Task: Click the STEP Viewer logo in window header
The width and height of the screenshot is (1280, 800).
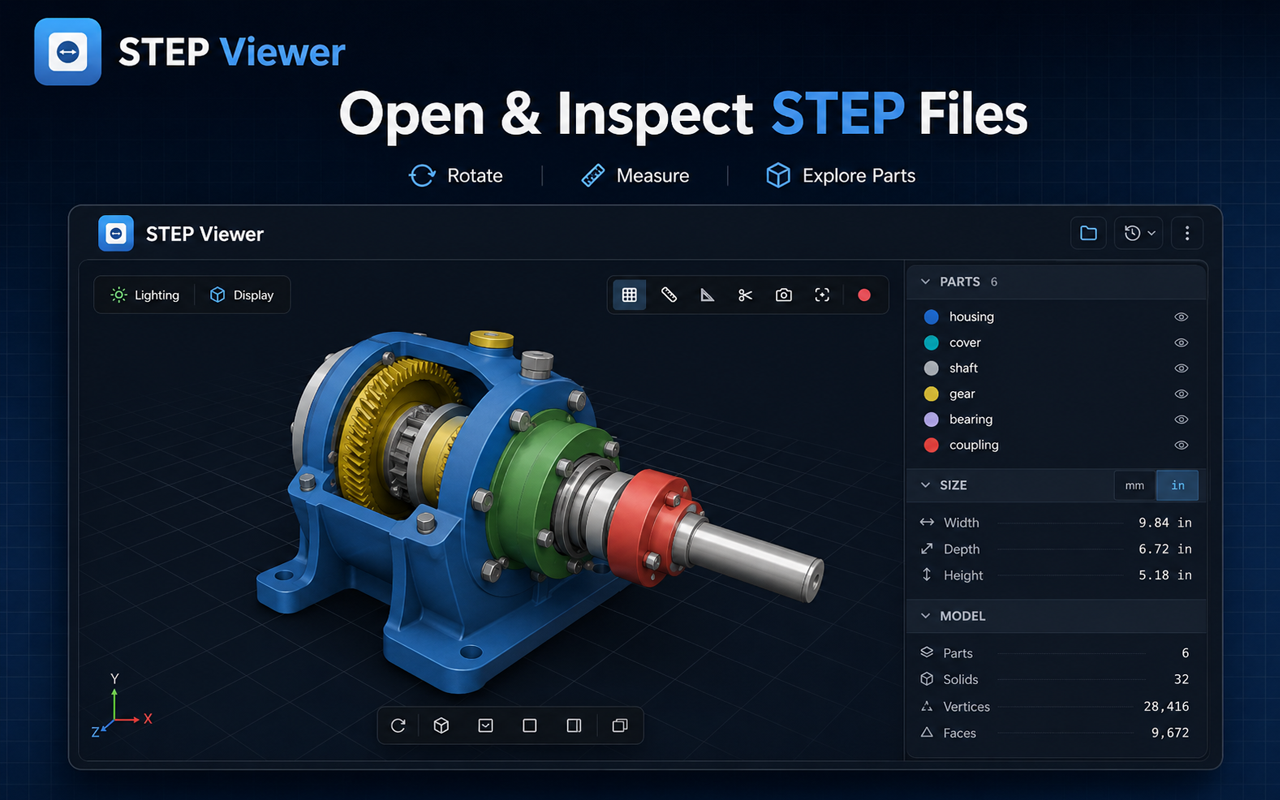Action: (x=116, y=233)
